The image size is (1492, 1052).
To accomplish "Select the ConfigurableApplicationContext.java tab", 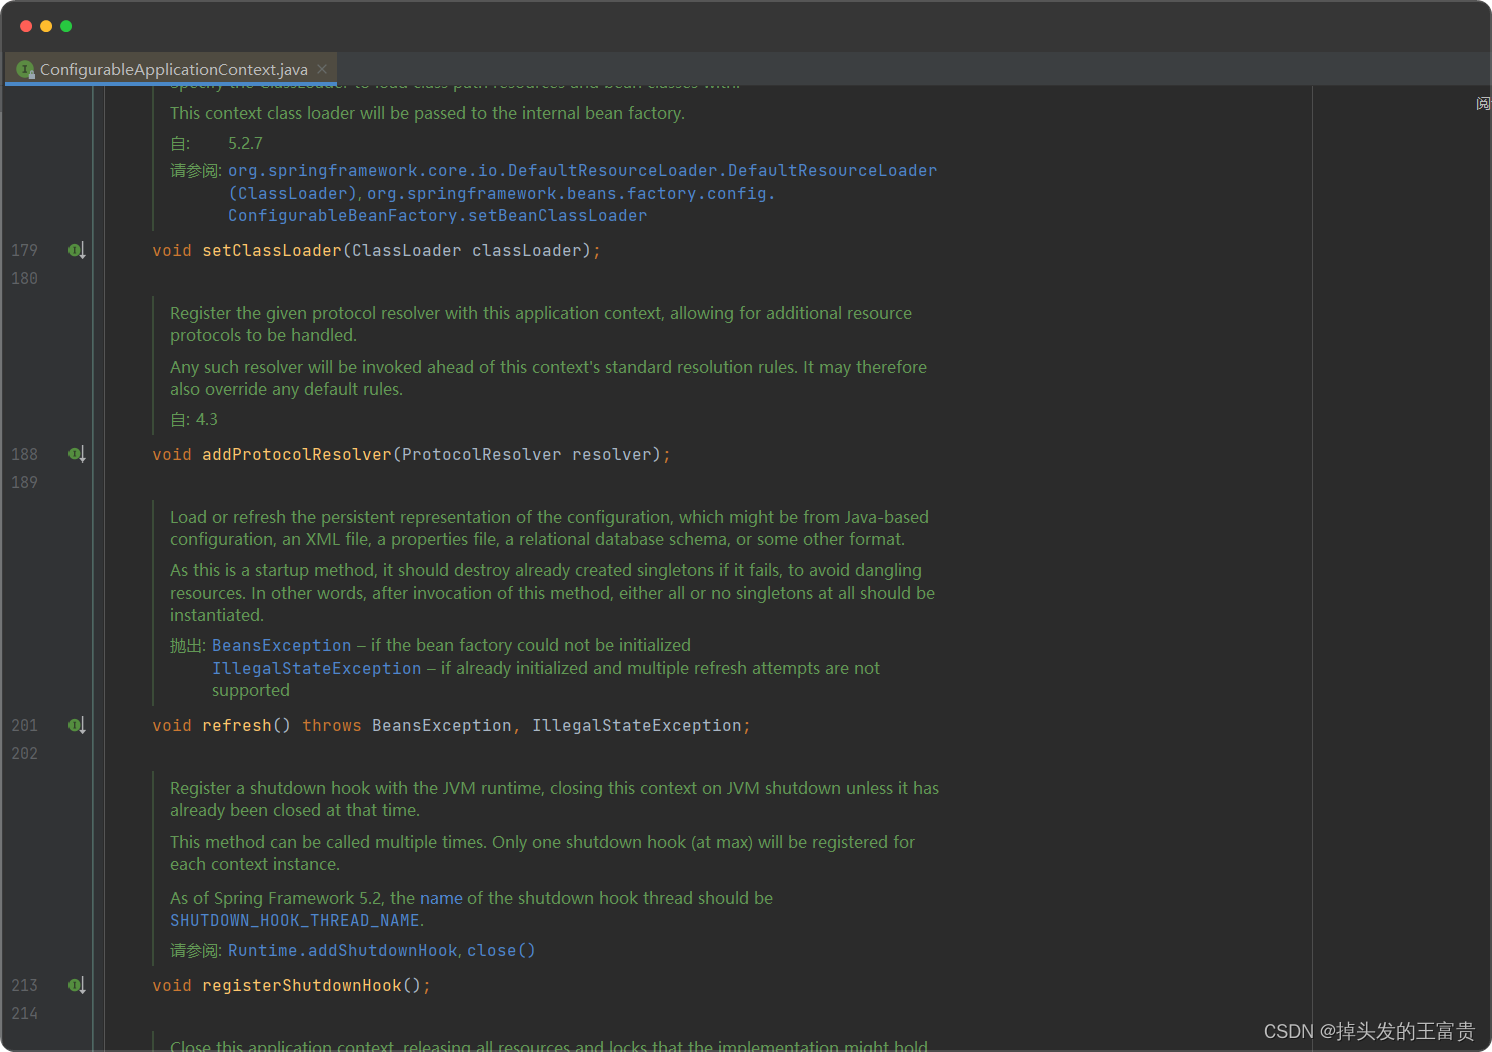I will (172, 69).
